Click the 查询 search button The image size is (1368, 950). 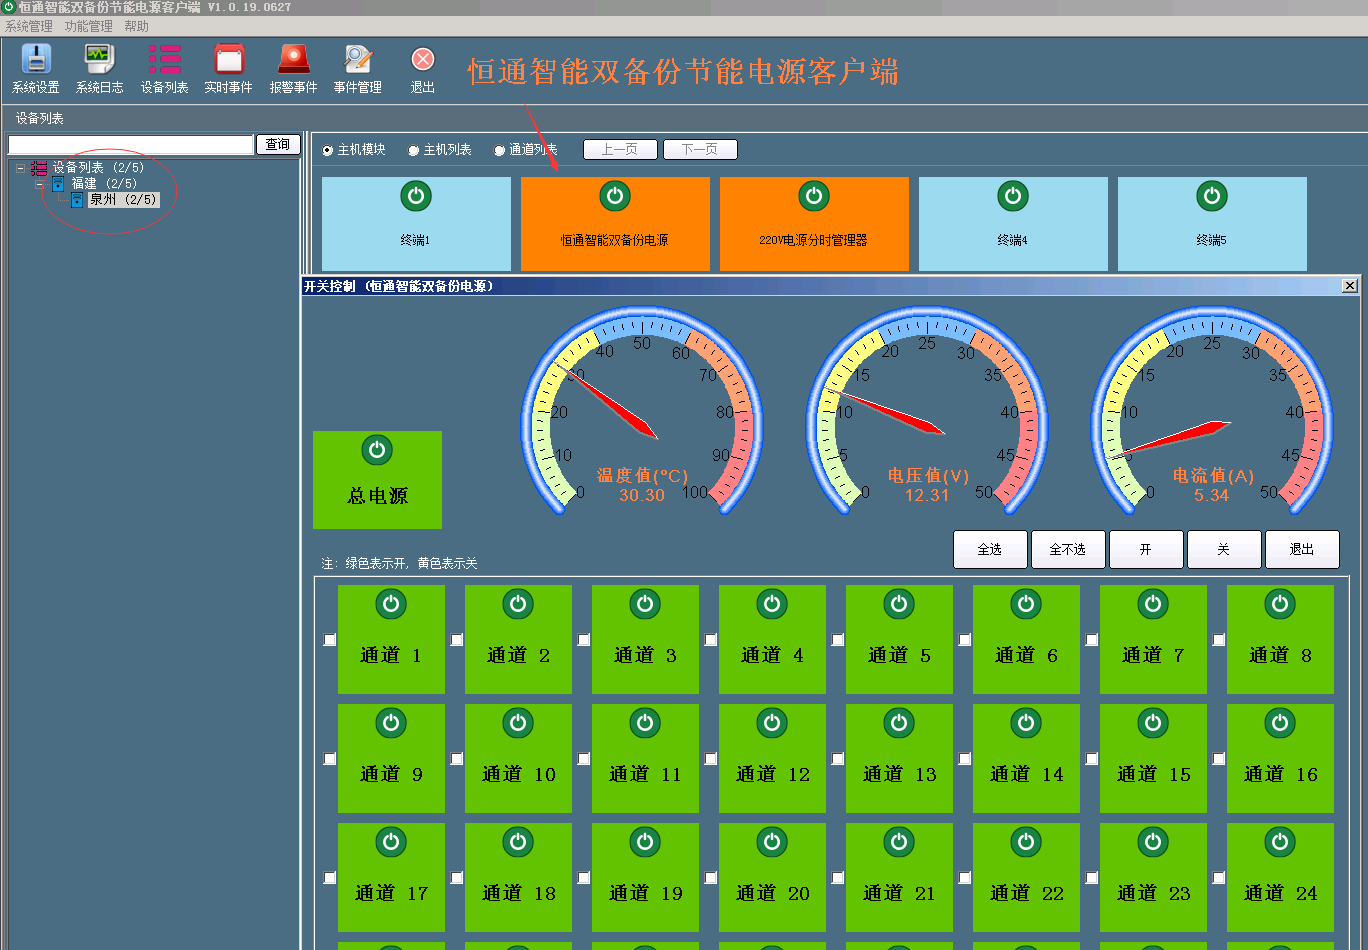(x=278, y=145)
